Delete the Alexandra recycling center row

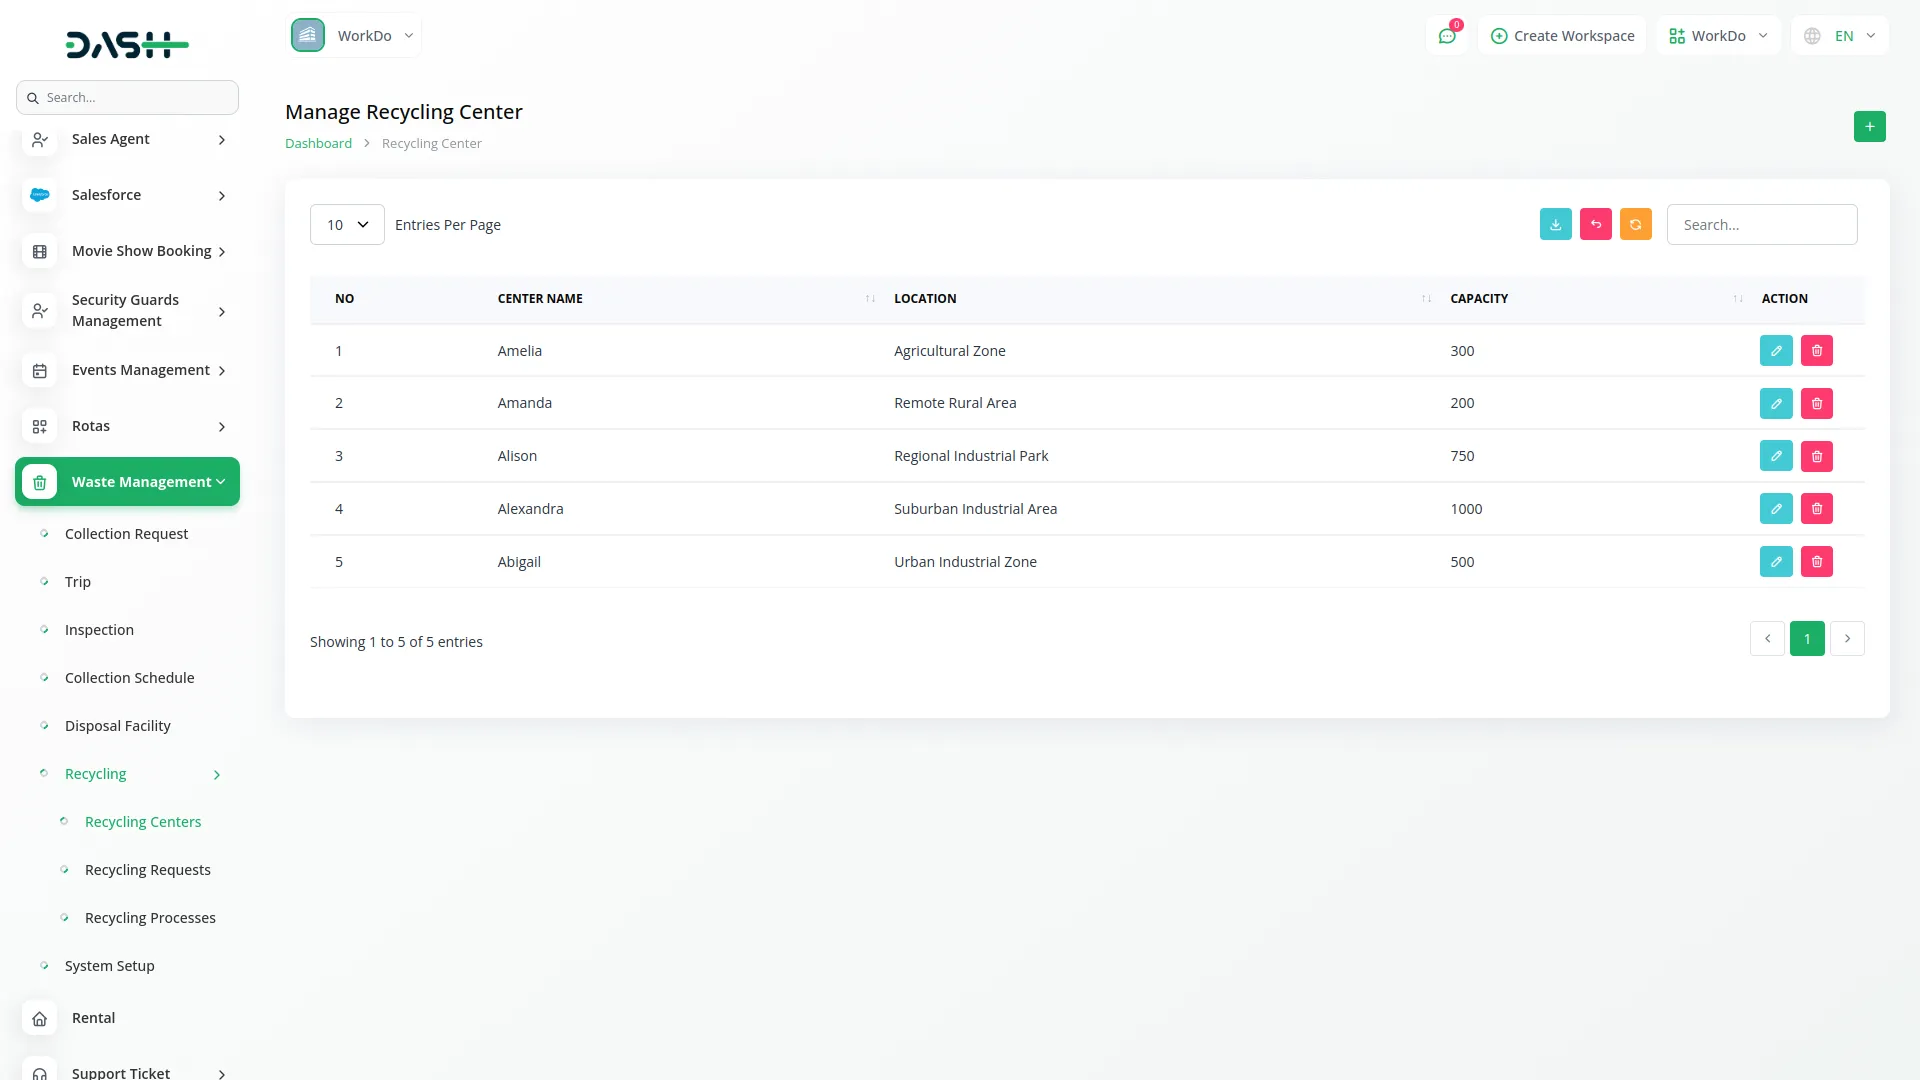pos(1816,509)
